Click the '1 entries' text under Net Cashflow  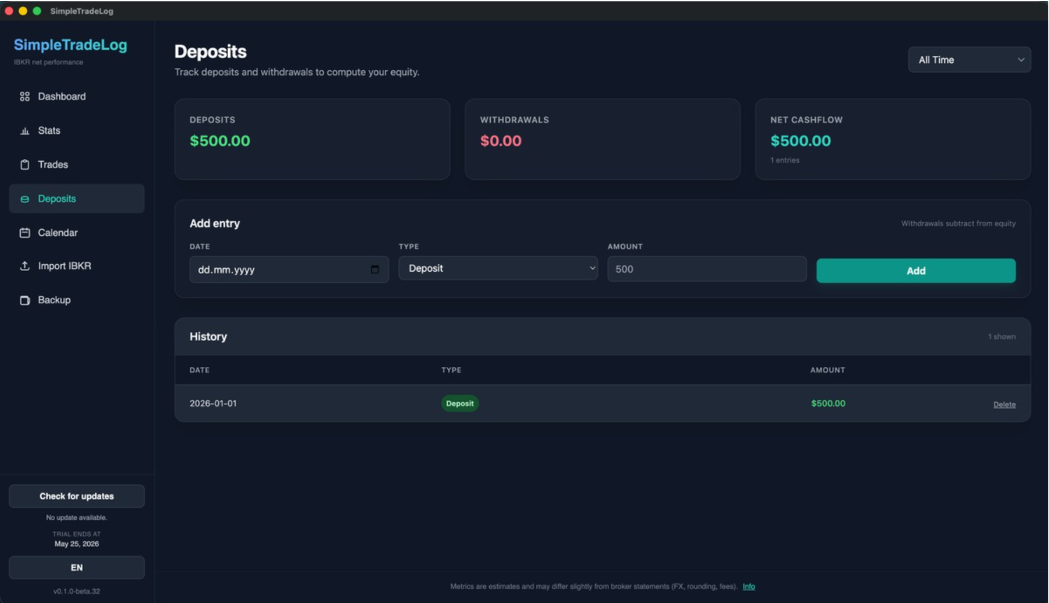click(785, 160)
